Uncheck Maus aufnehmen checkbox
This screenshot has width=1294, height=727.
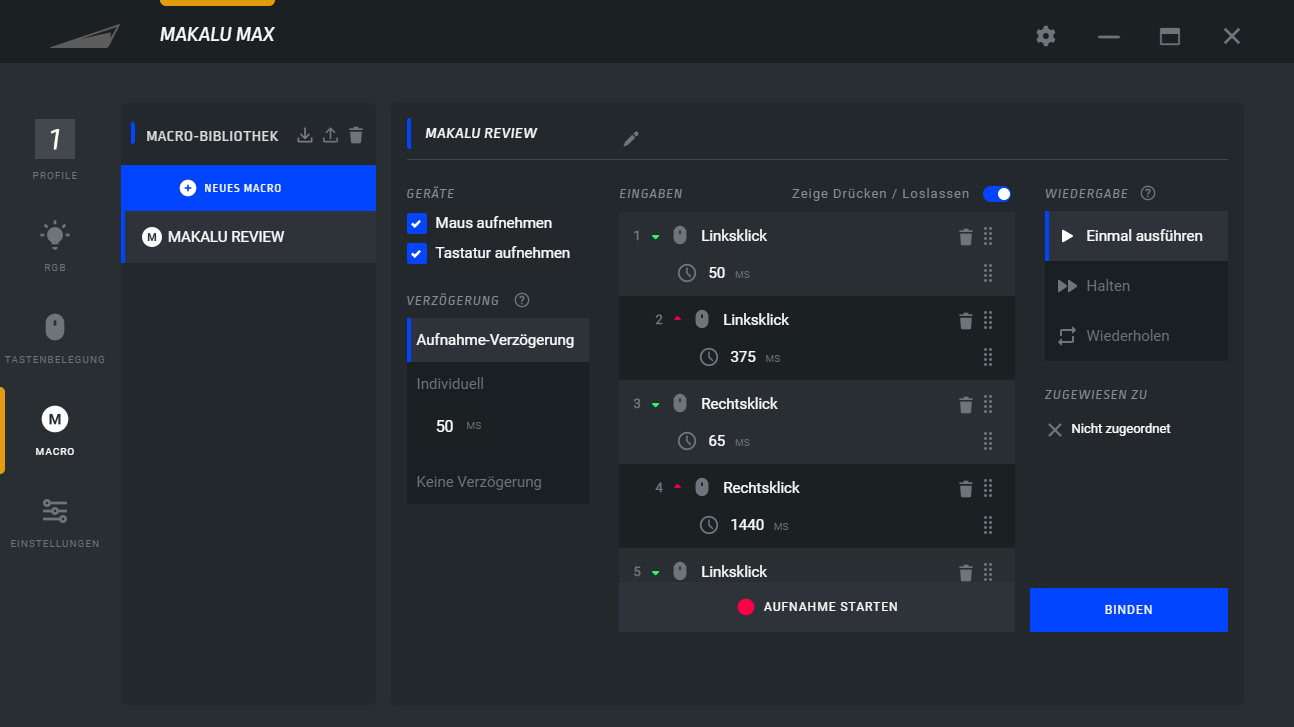coord(417,223)
